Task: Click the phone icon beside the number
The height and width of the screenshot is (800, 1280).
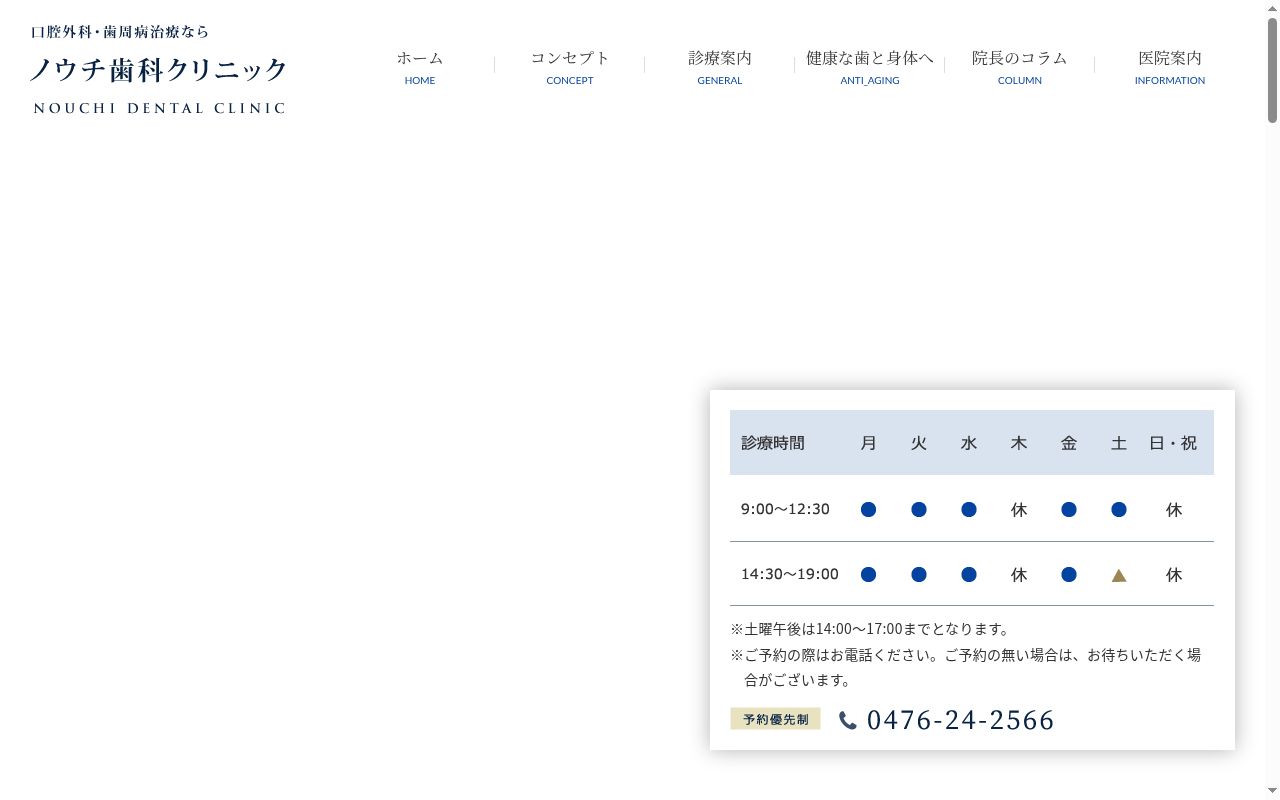Action: (848, 720)
